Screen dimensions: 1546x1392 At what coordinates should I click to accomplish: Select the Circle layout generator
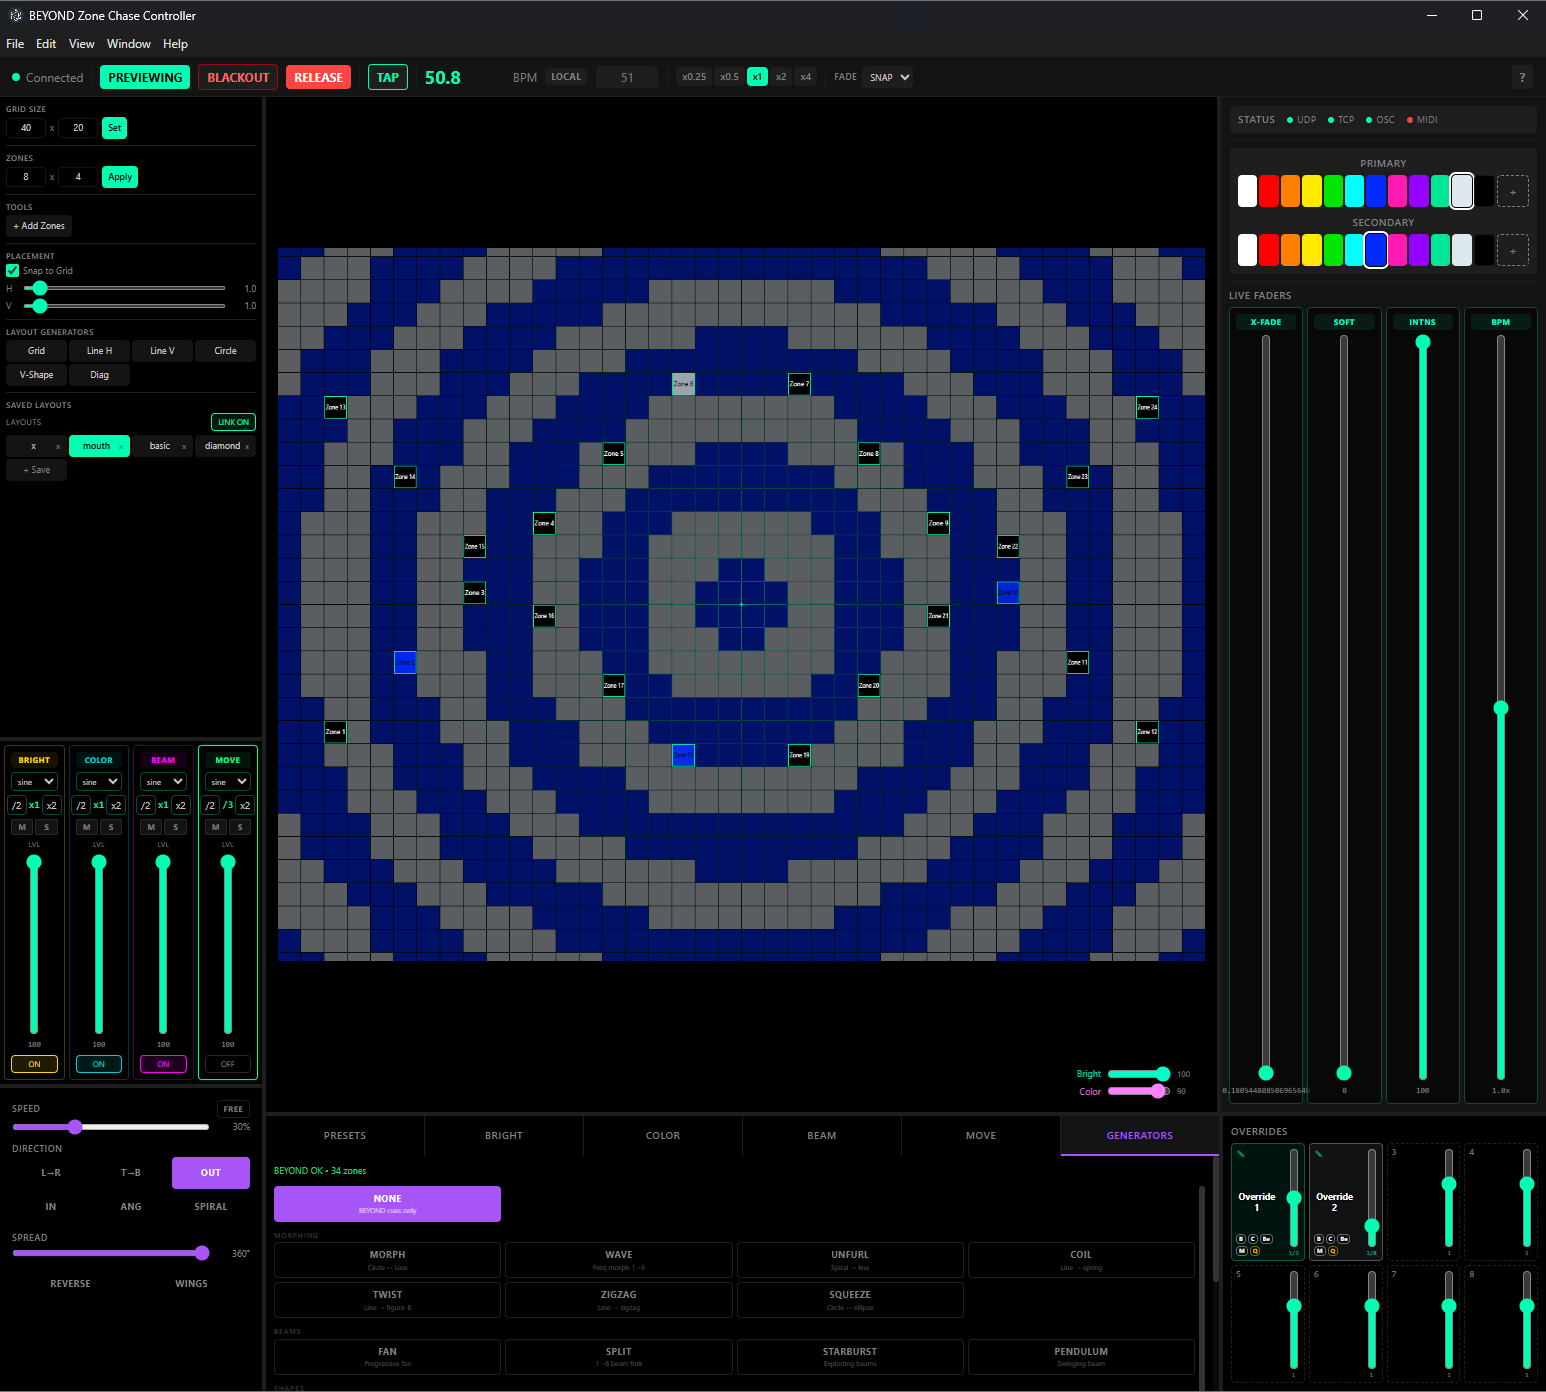[226, 351]
